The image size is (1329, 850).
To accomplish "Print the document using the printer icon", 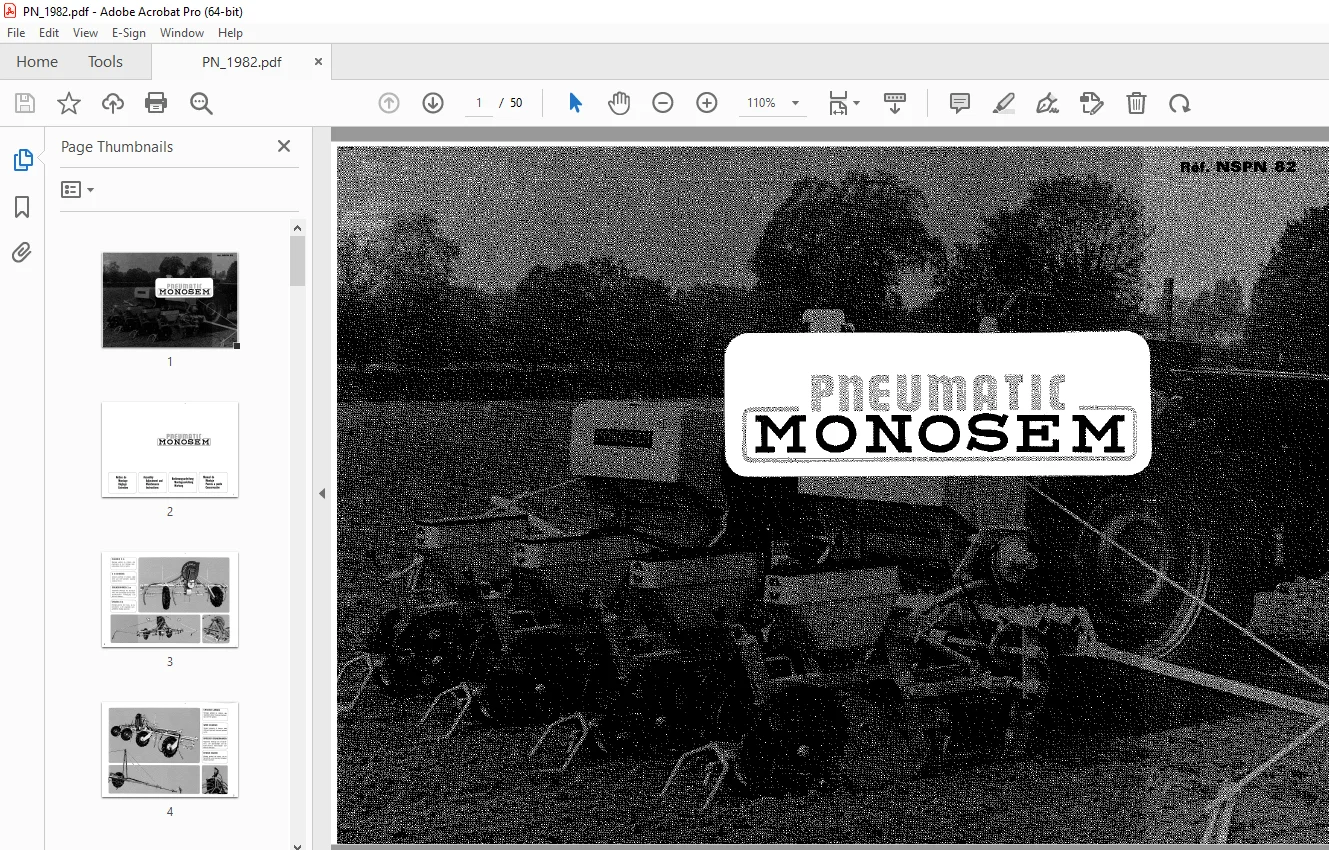I will click(x=156, y=103).
